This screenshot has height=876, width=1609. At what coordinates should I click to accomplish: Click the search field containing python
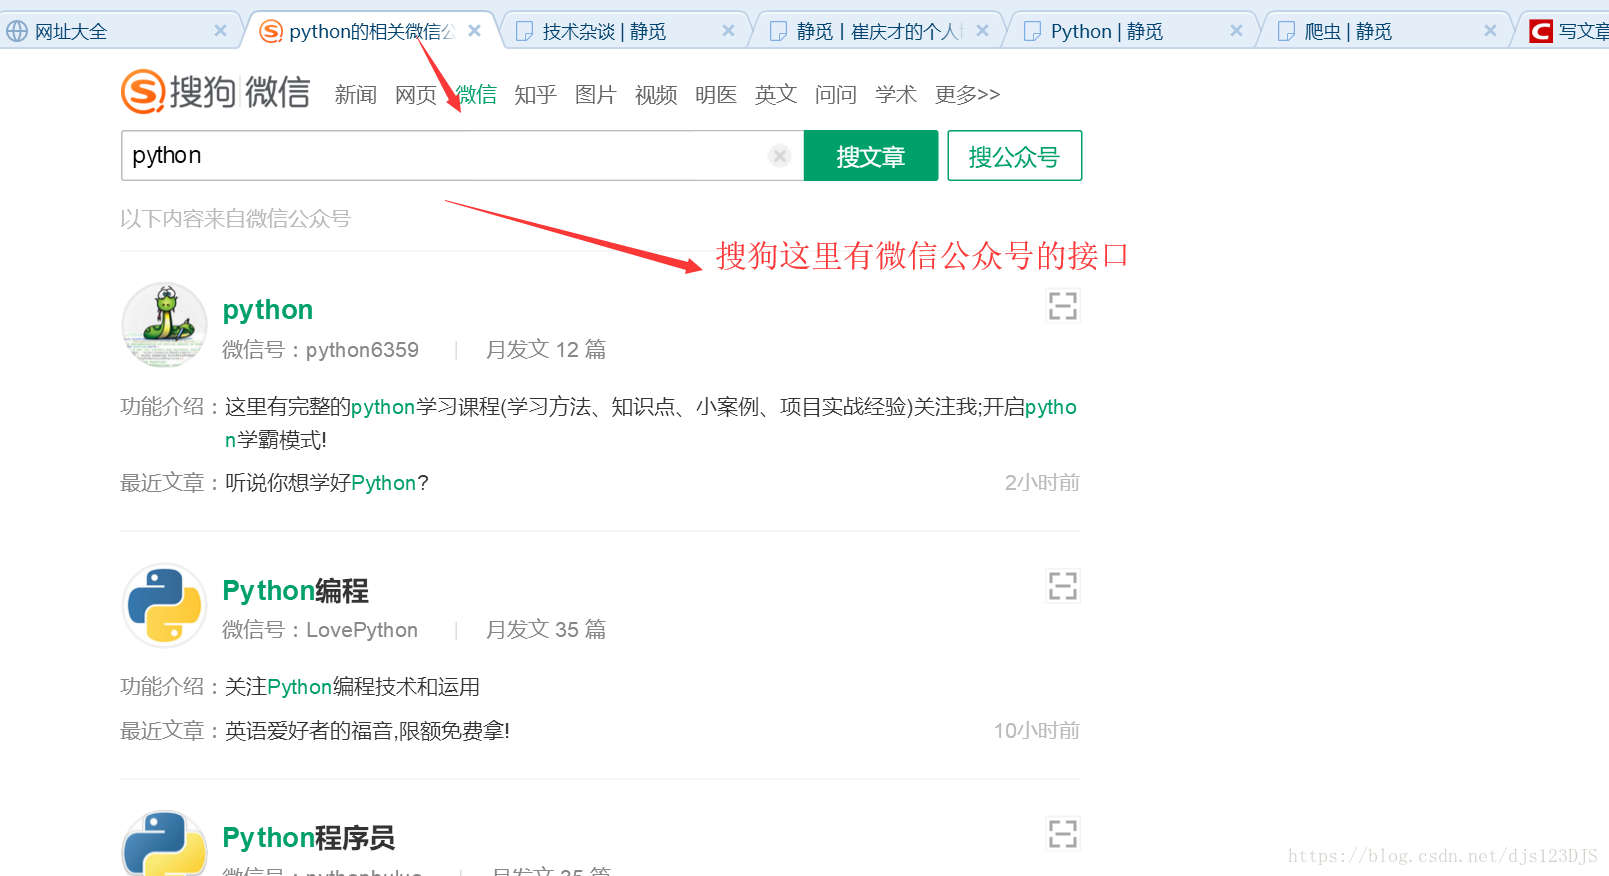pyautogui.click(x=462, y=155)
